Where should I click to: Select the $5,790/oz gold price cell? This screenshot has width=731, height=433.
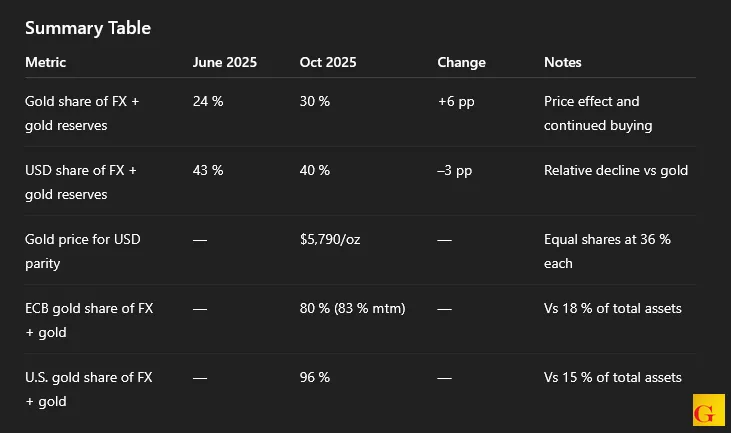[330, 239]
